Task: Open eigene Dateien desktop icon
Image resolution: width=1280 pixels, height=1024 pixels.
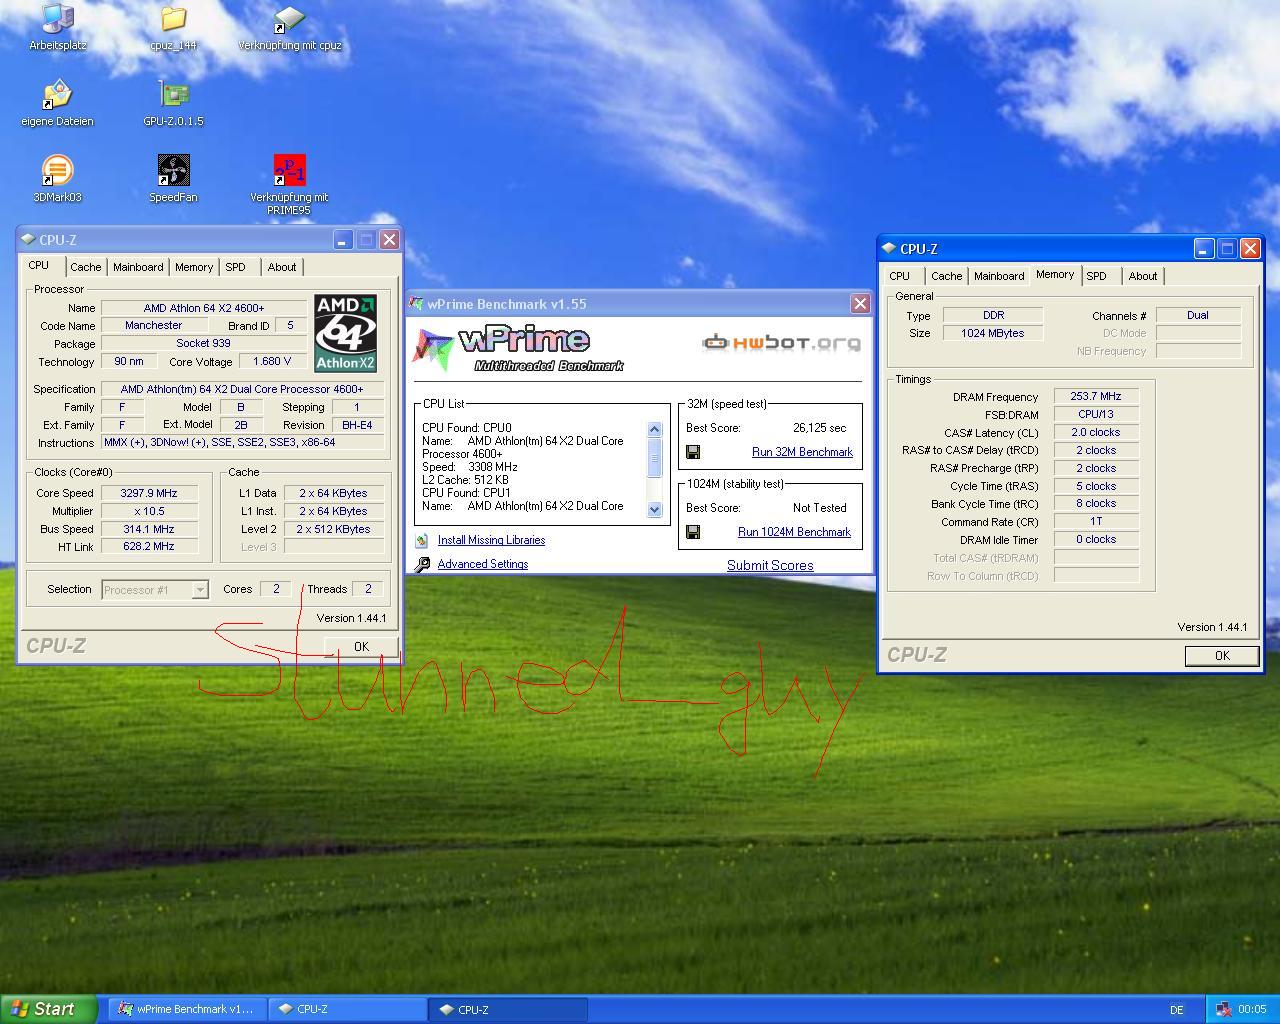Action: pyautogui.click(x=57, y=103)
